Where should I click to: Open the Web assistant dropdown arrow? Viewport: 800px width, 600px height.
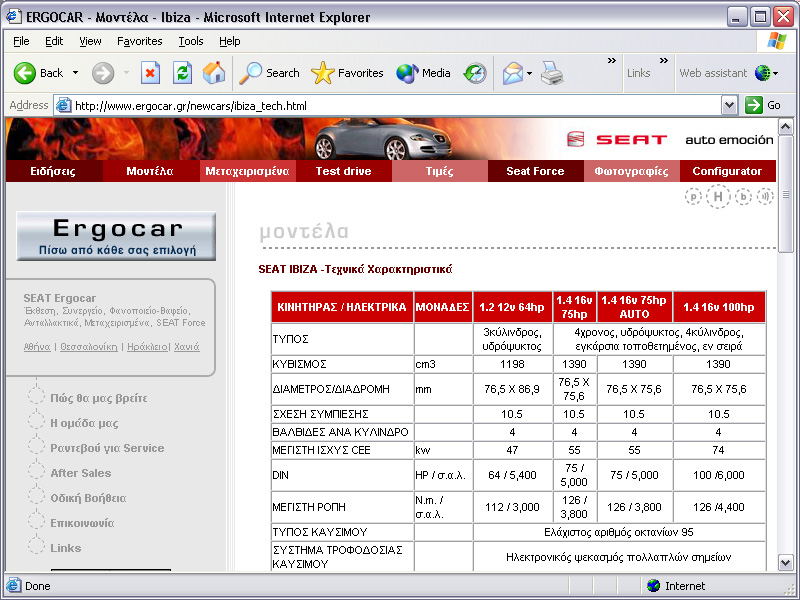coord(776,73)
